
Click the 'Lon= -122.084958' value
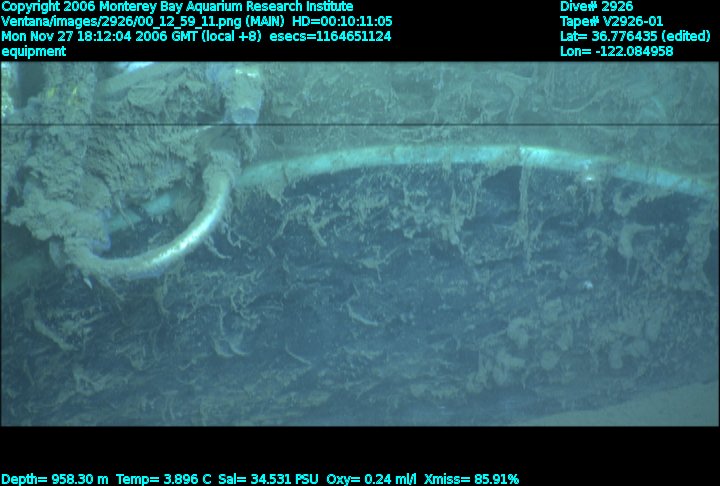click(616, 51)
